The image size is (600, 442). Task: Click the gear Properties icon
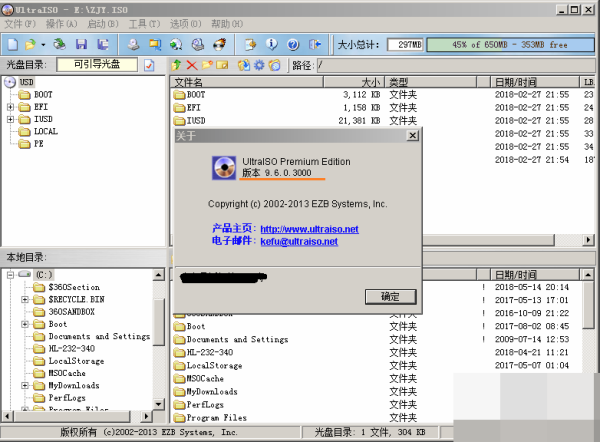click(259, 65)
